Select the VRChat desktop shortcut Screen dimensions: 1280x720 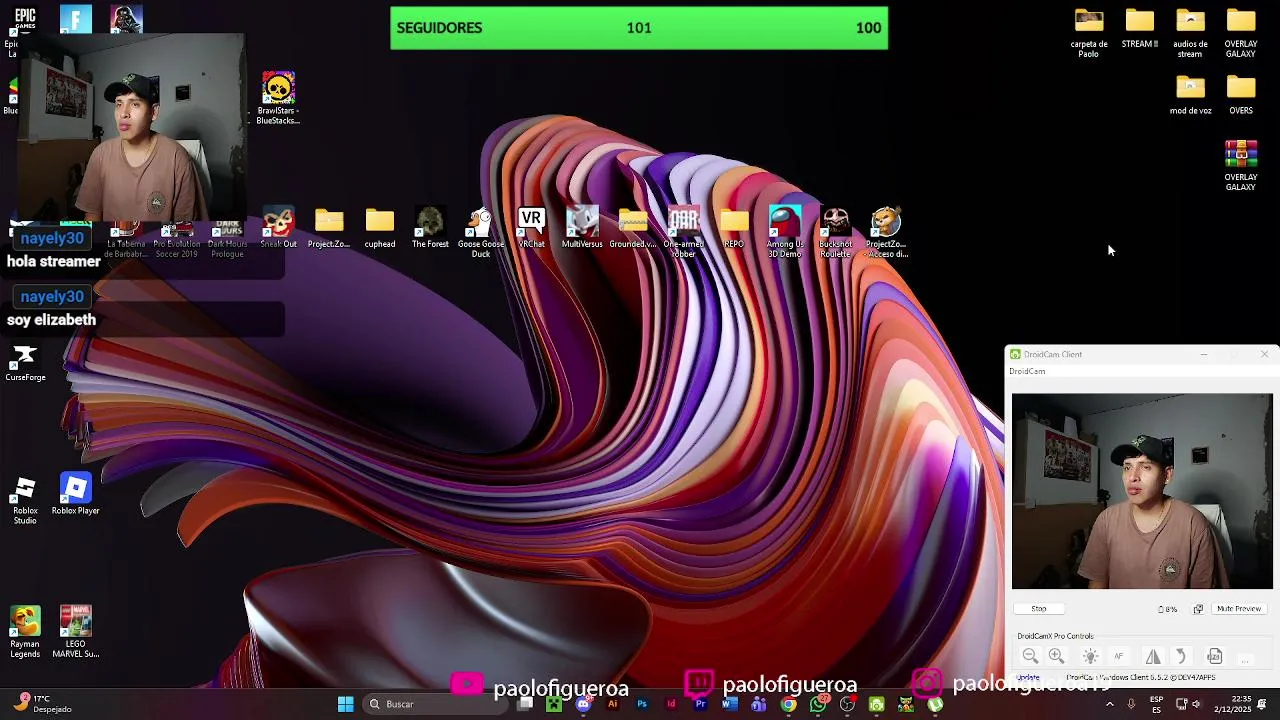coord(531,228)
